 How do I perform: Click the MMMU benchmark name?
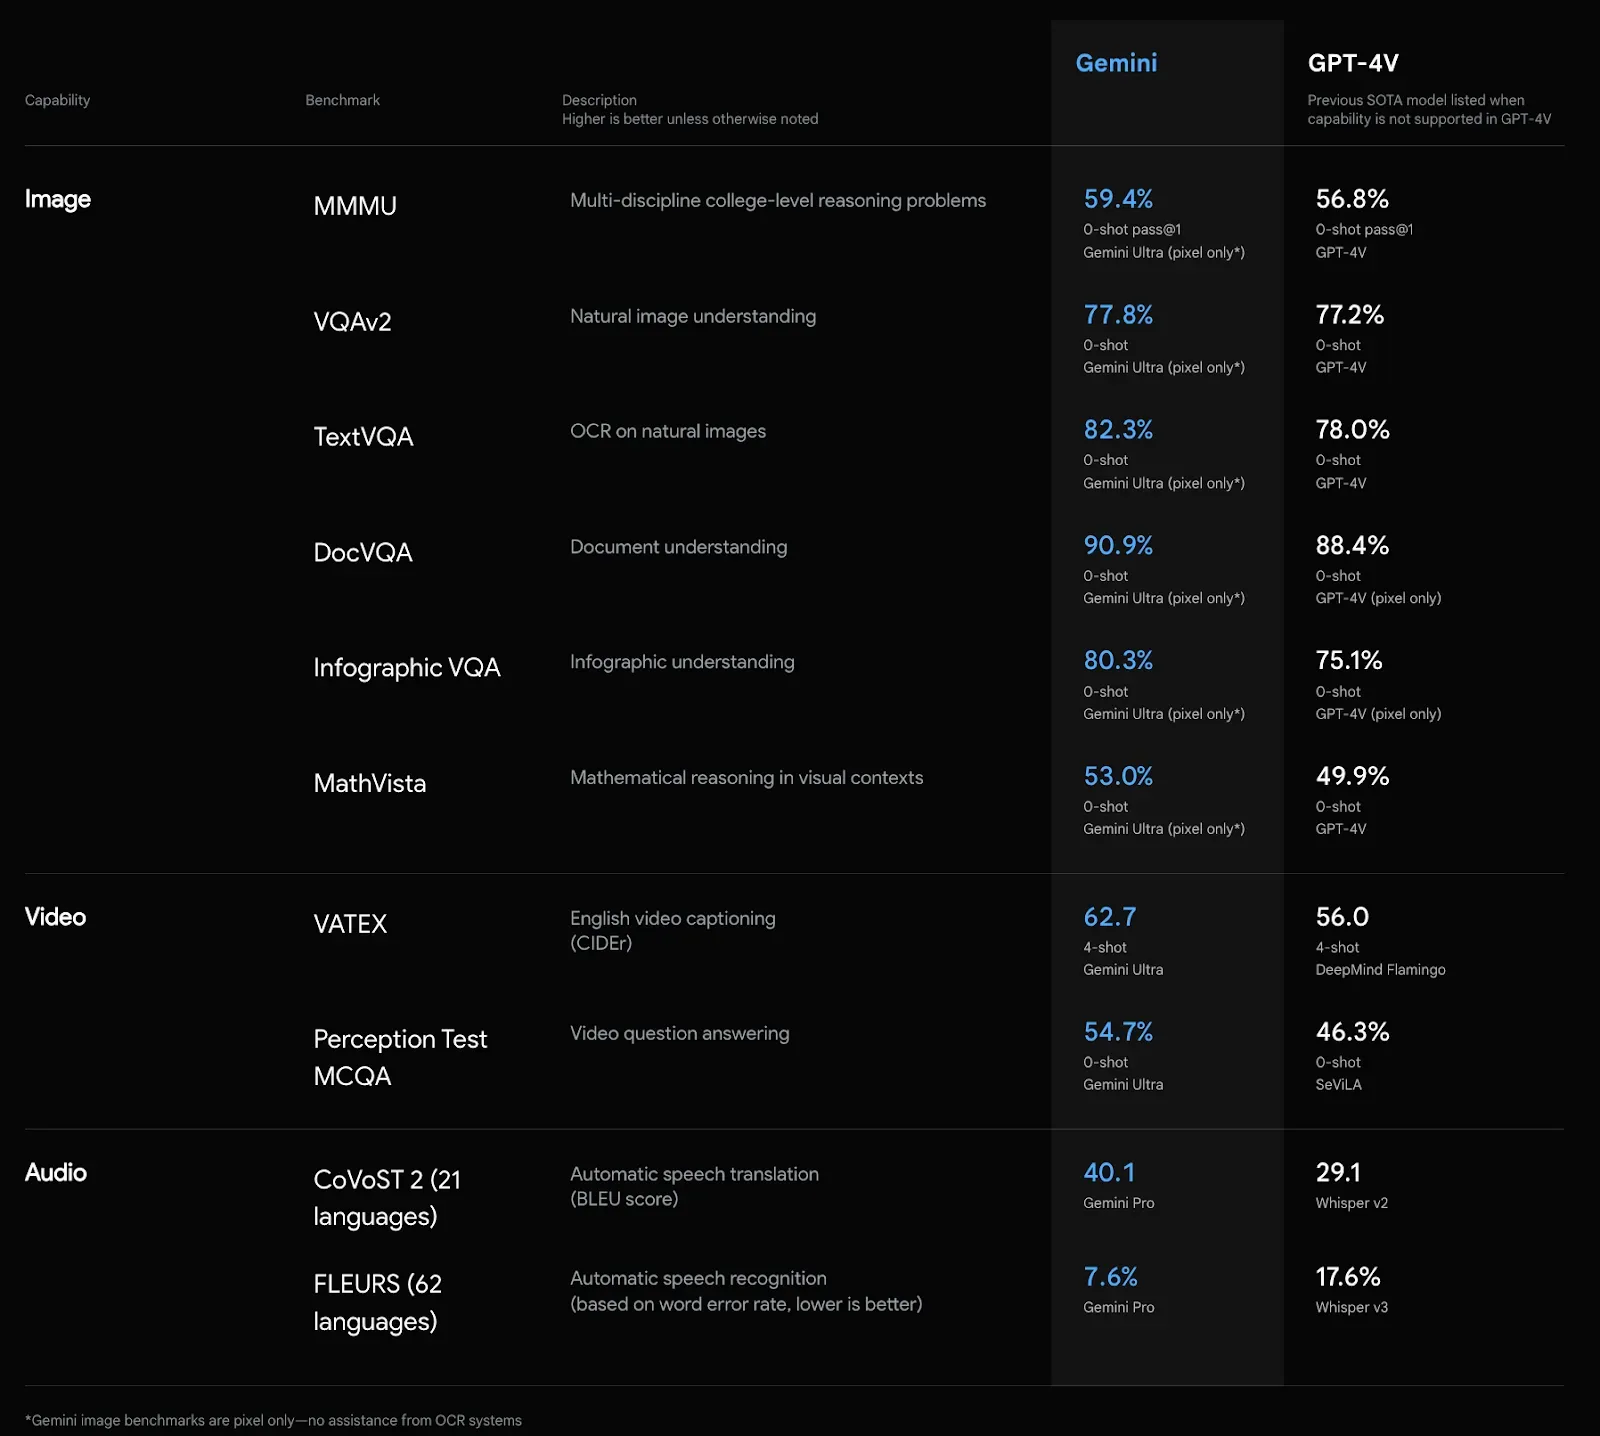coord(355,206)
